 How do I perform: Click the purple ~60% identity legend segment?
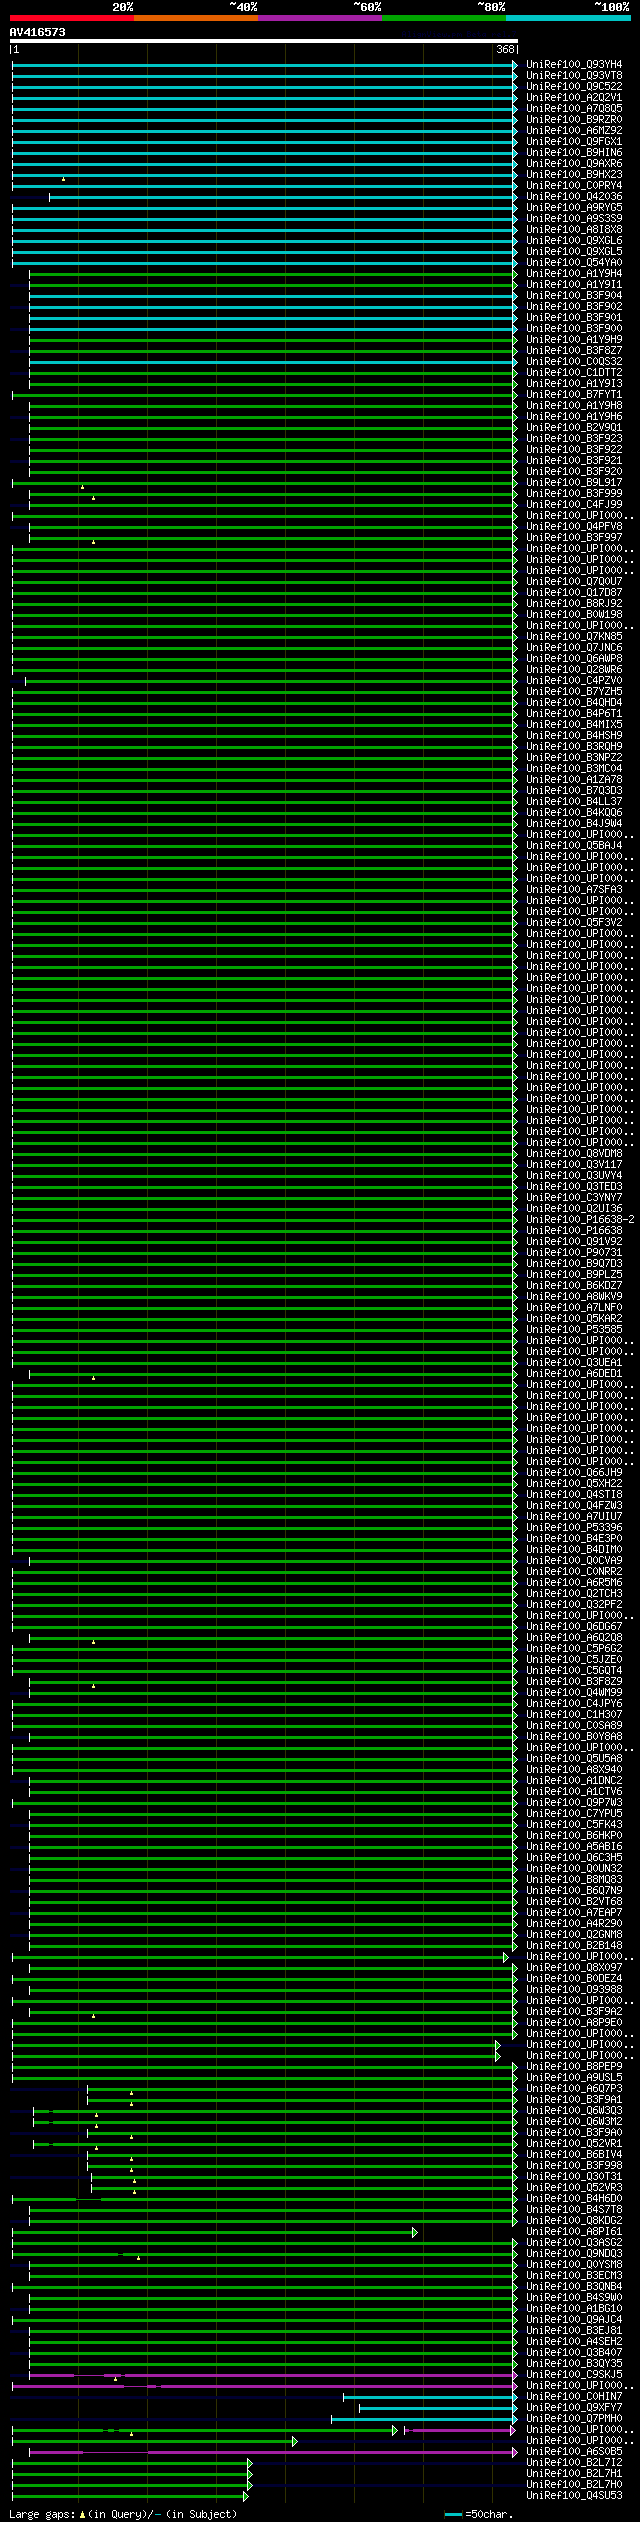(319, 18)
